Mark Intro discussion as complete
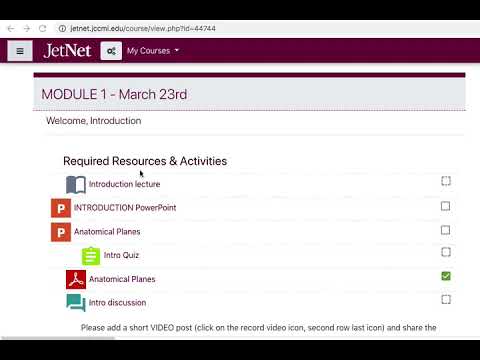The height and width of the screenshot is (360, 480). tap(446, 299)
